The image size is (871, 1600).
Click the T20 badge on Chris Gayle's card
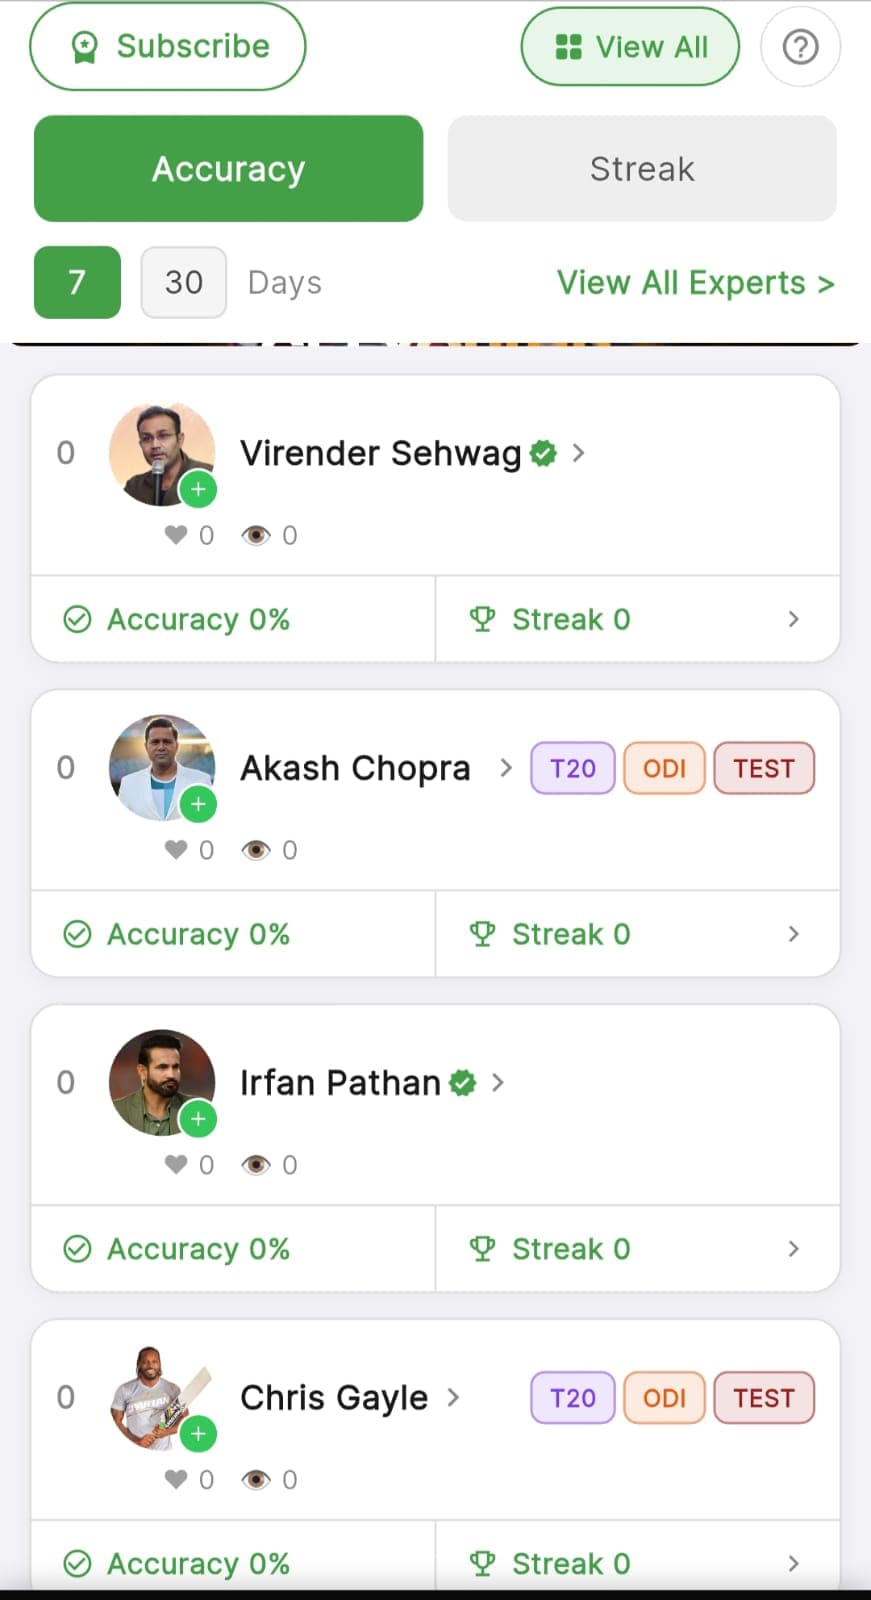[572, 1397]
